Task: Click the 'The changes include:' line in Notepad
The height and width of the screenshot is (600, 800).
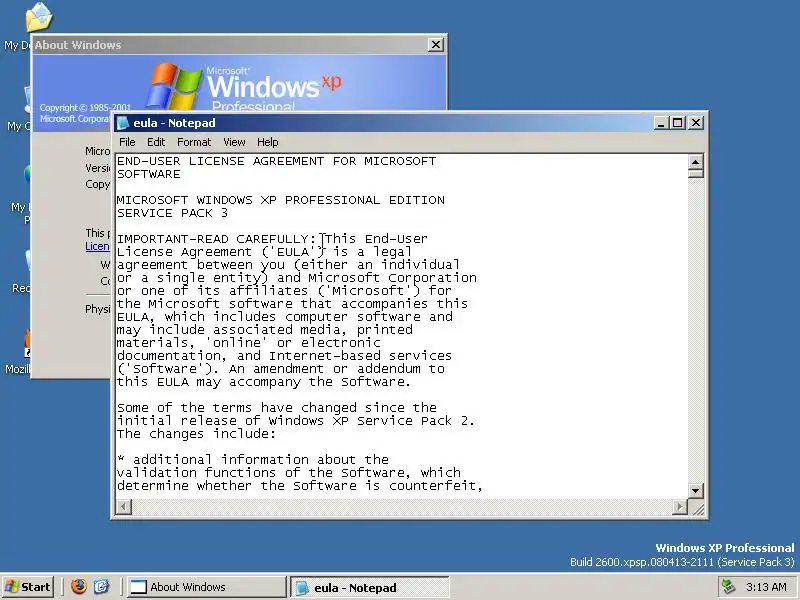Action: [196, 434]
